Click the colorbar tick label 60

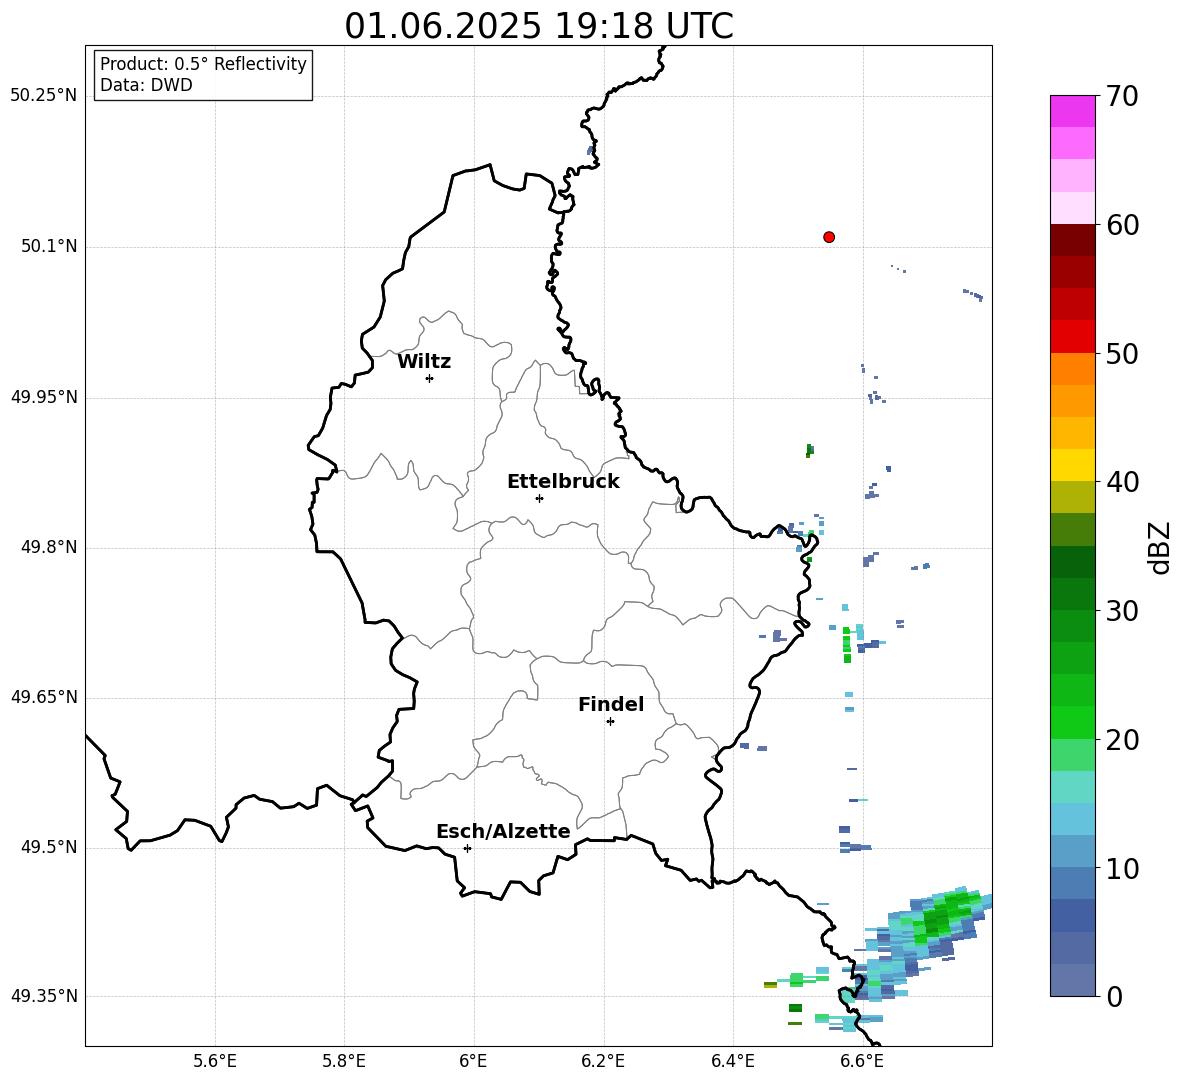(1122, 225)
